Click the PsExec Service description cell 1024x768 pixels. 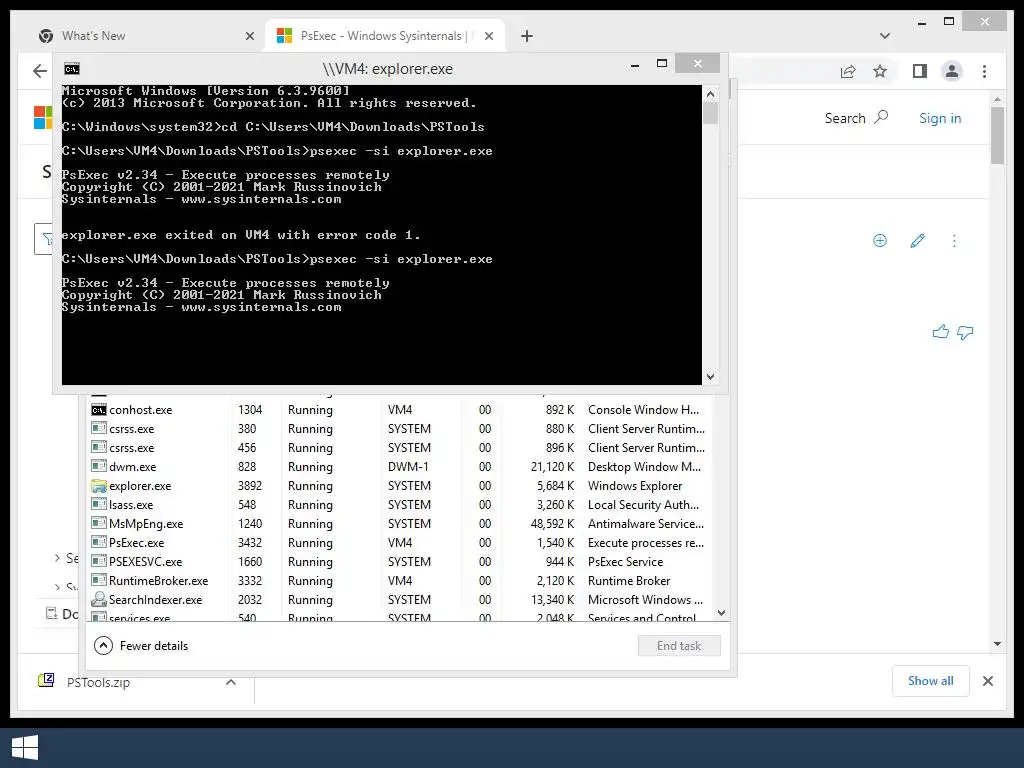[x=625, y=562]
